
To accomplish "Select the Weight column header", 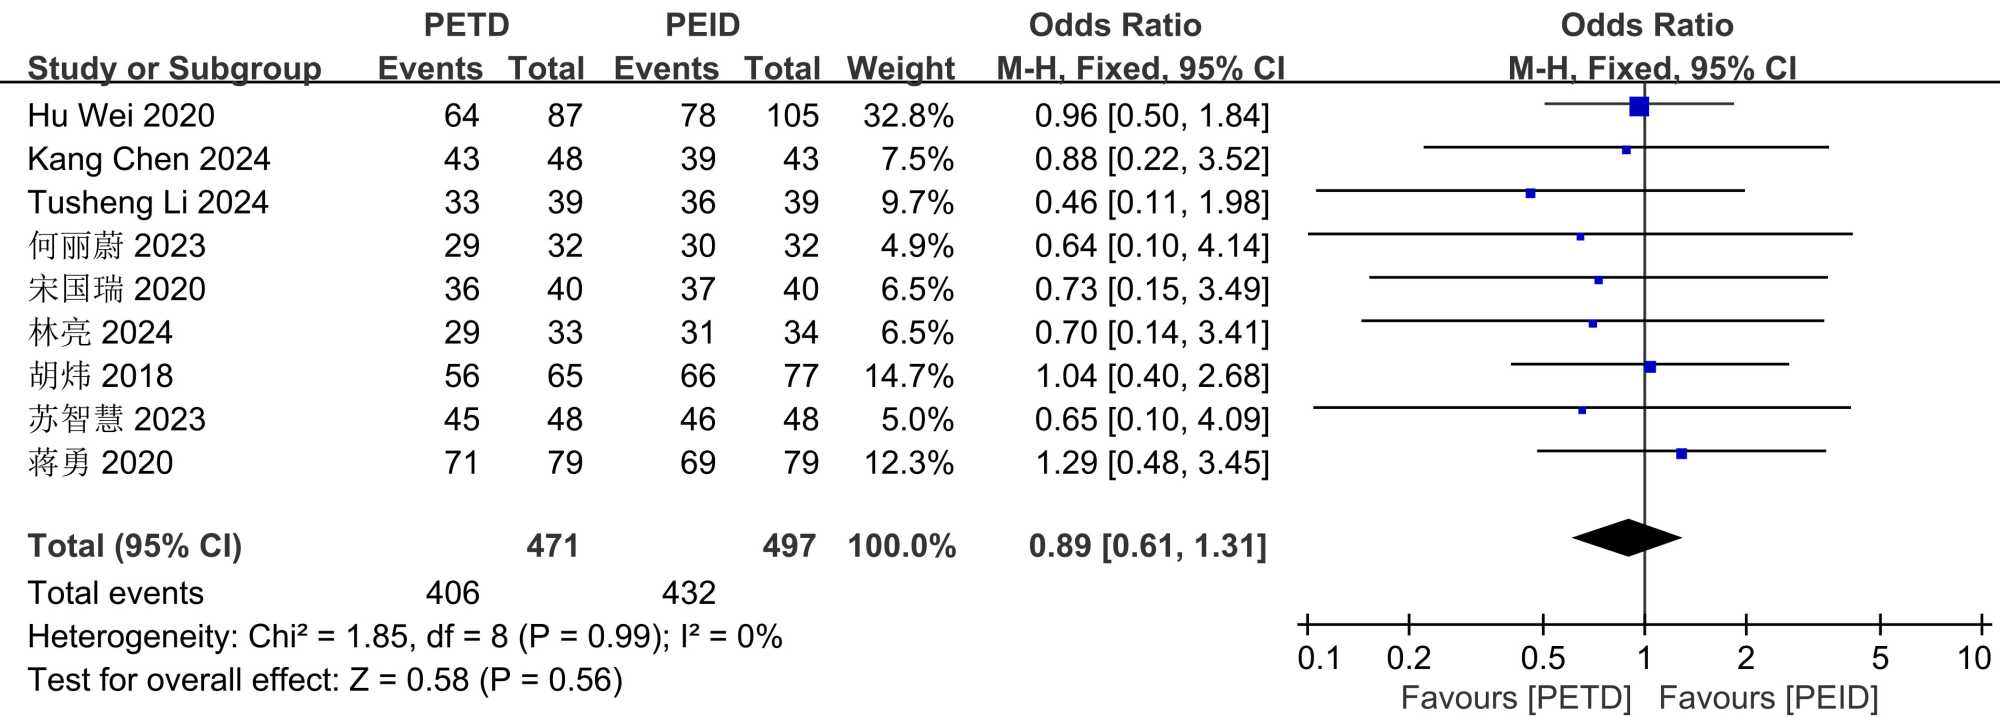I will (901, 68).
